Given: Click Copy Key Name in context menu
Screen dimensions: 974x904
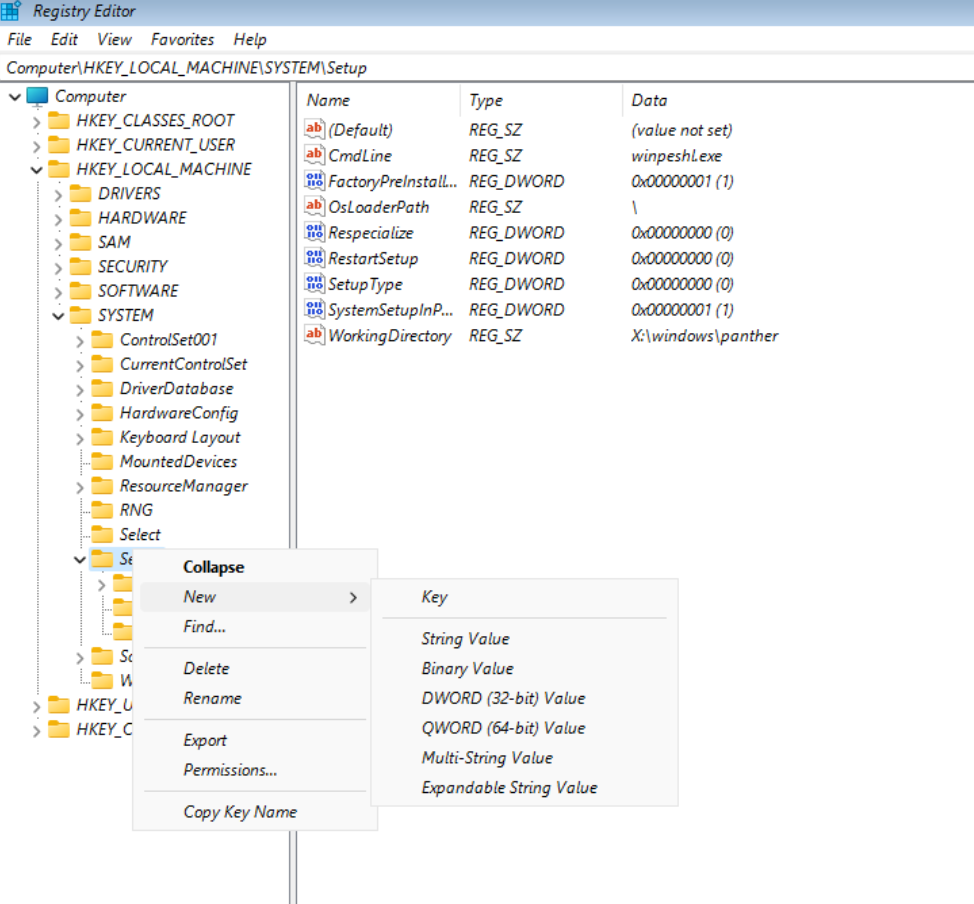Looking at the screenshot, I should 240,812.
